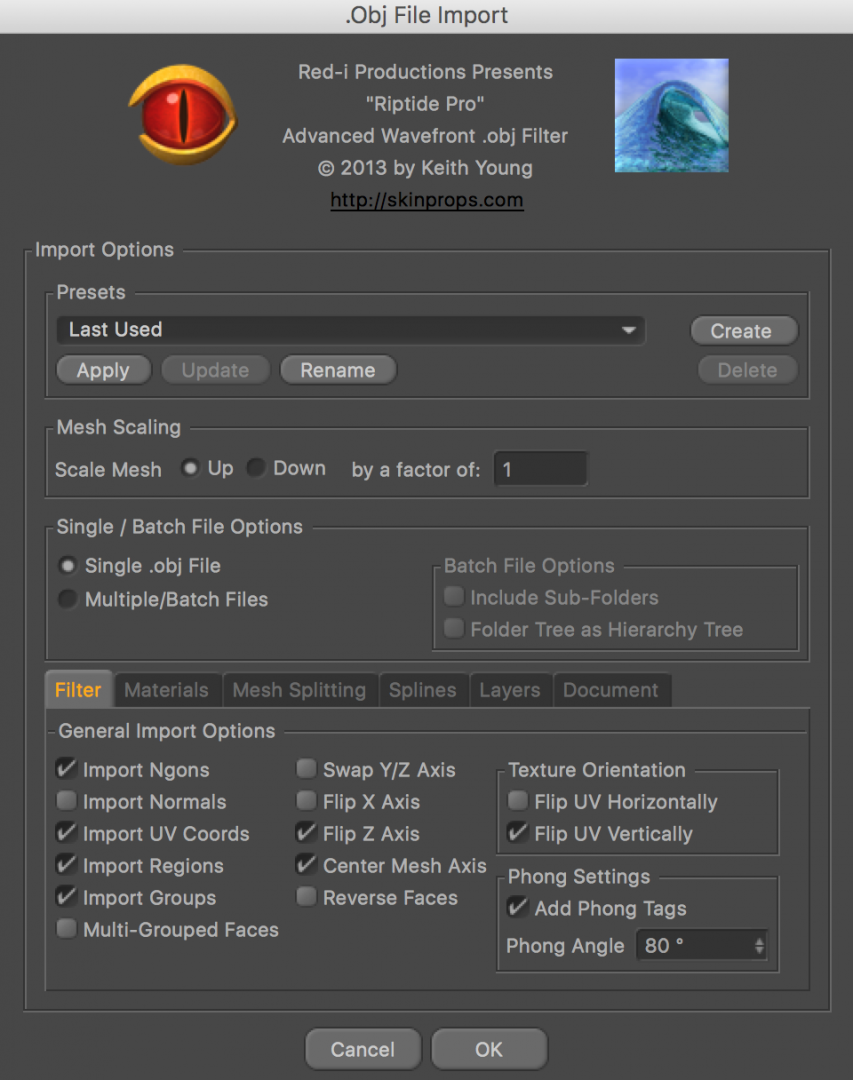This screenshot has height=1080, width=853.
Task: Click the Apply preset button
Action: tap(103, 370)
